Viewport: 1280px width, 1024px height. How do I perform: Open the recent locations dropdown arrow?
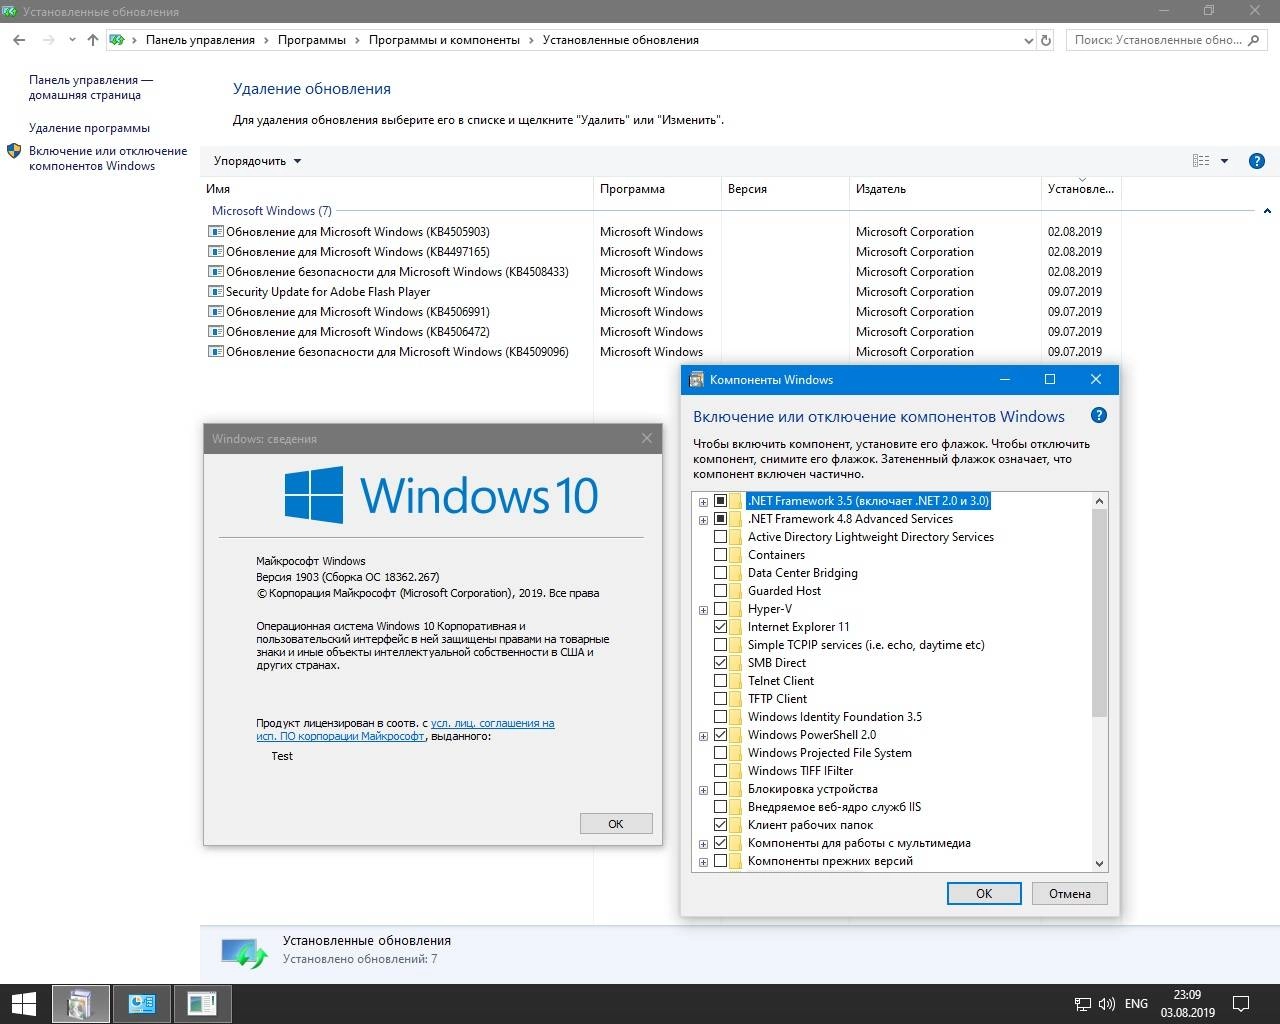click(x=72, y=40)
